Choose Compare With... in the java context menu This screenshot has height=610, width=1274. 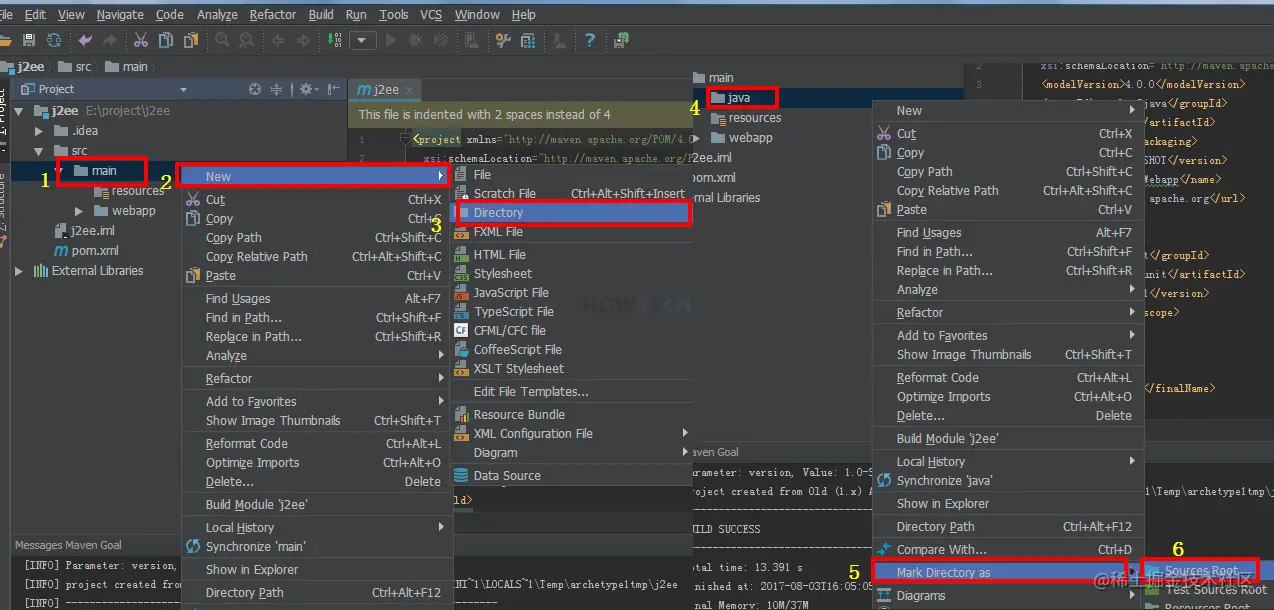point(1006,550)
